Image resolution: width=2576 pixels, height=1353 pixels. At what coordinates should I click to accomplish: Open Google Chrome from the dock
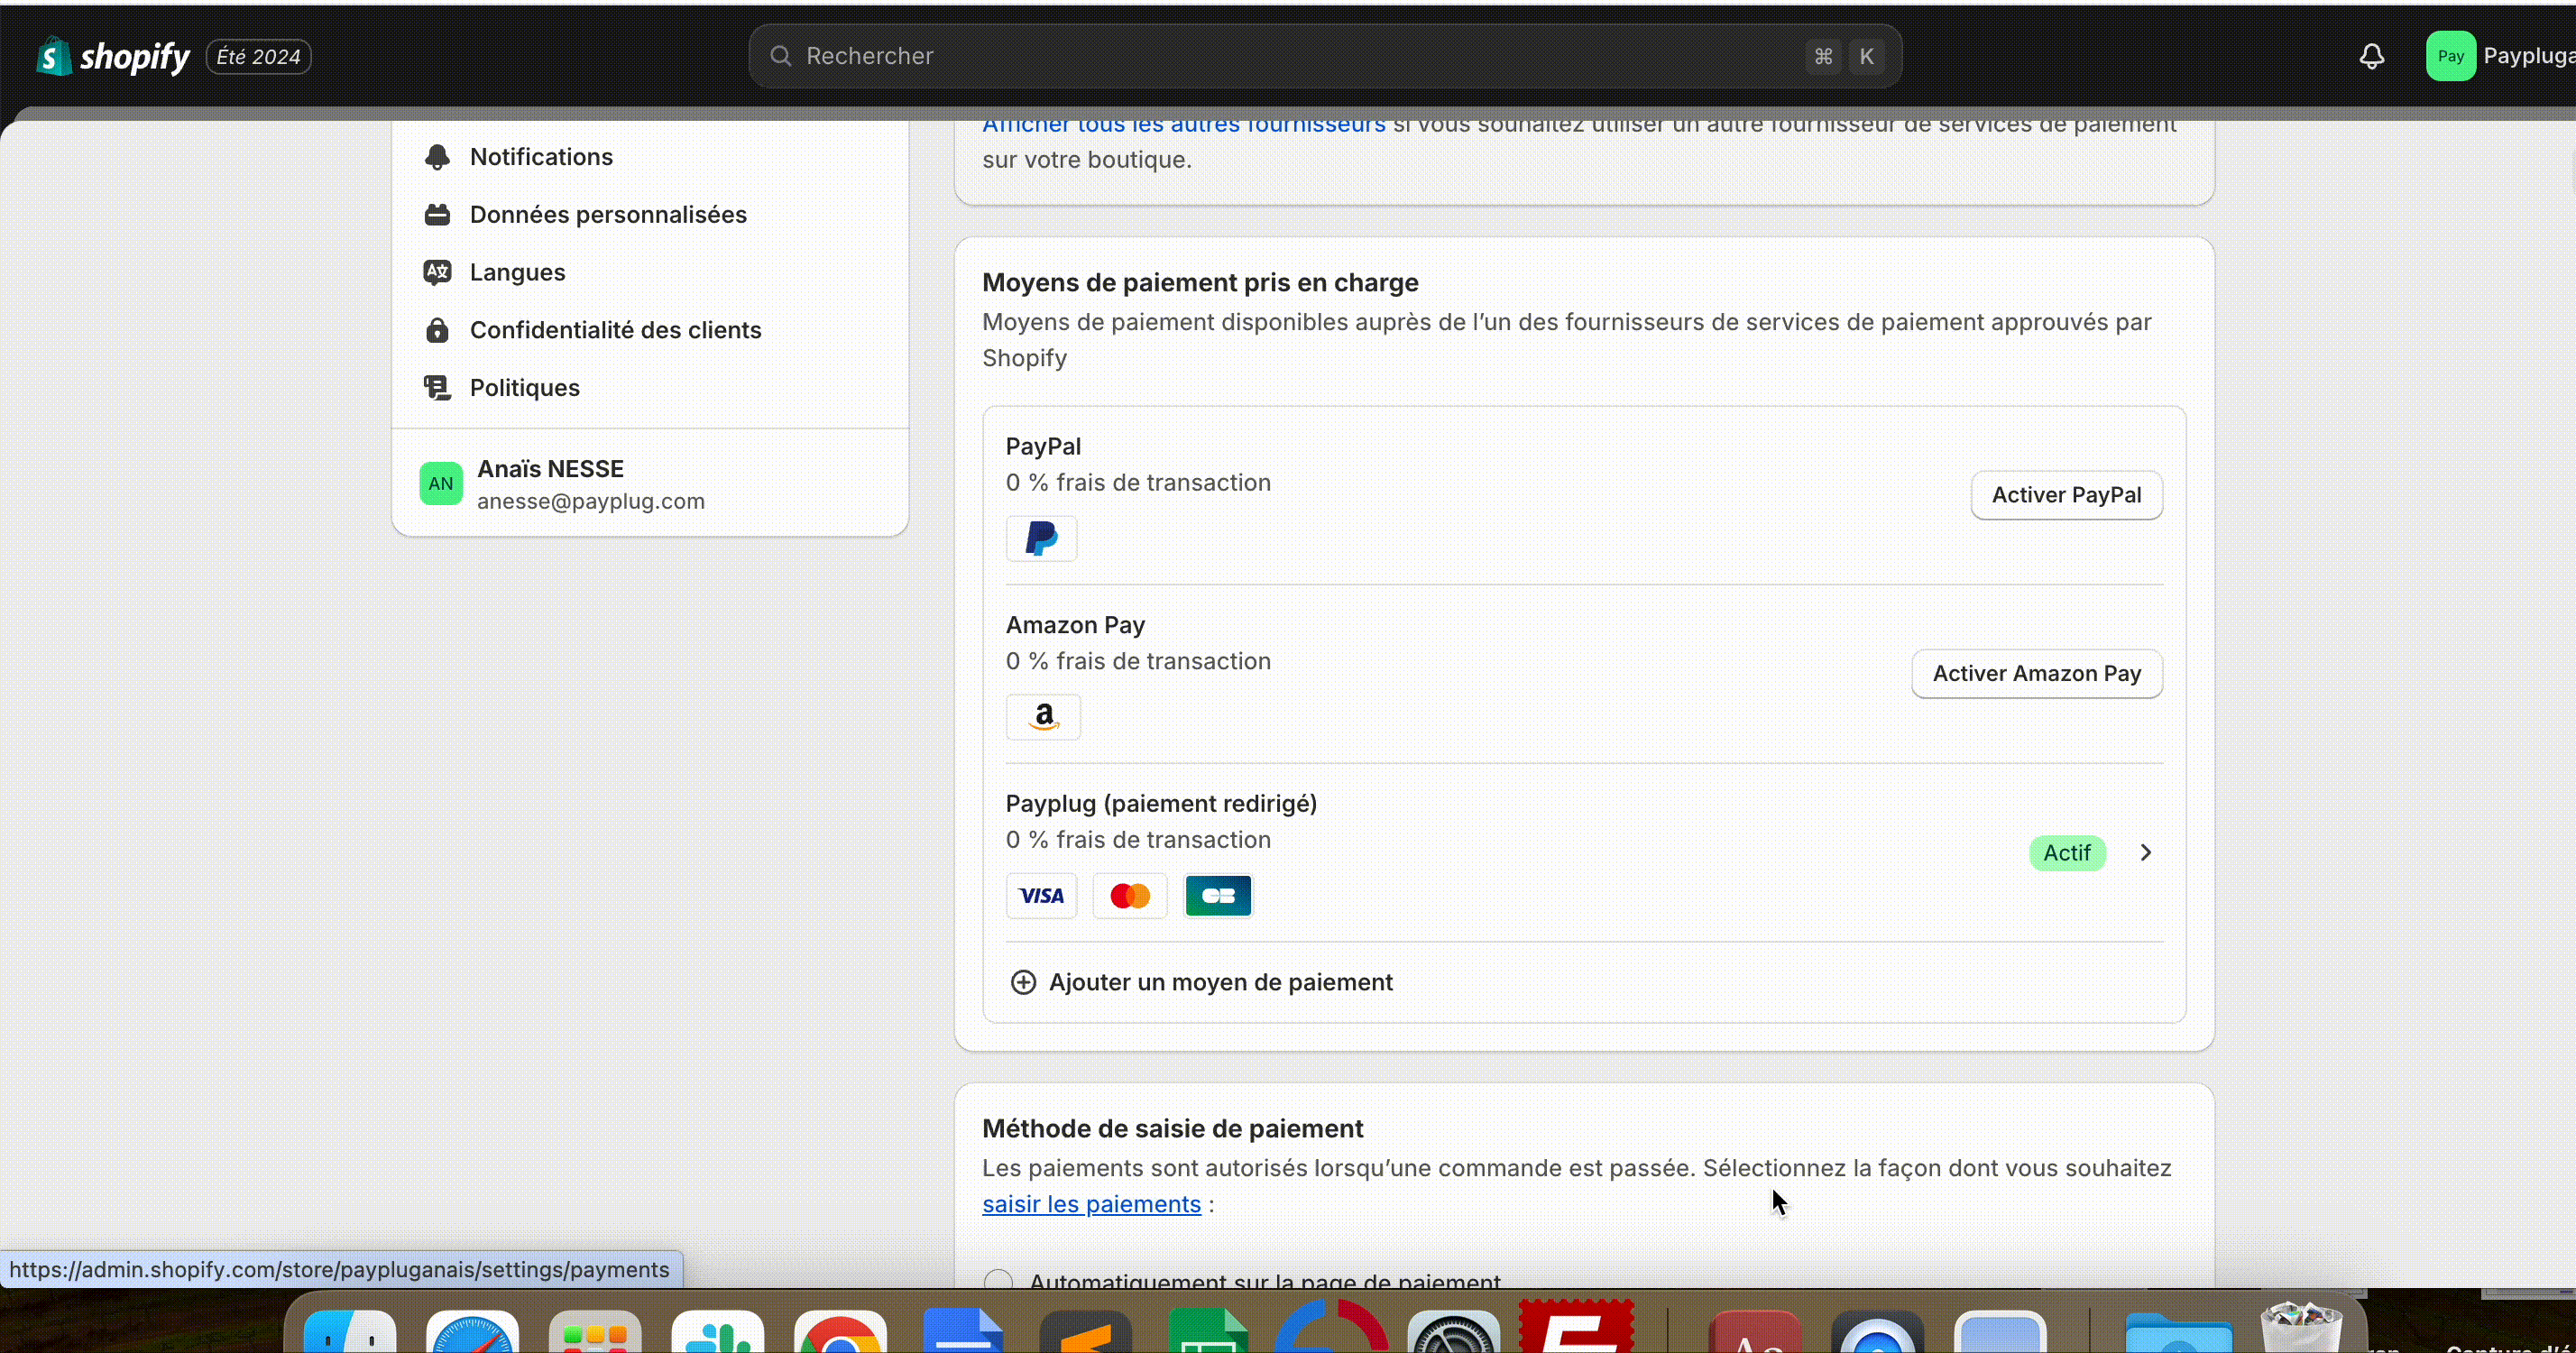[840, 1331]
